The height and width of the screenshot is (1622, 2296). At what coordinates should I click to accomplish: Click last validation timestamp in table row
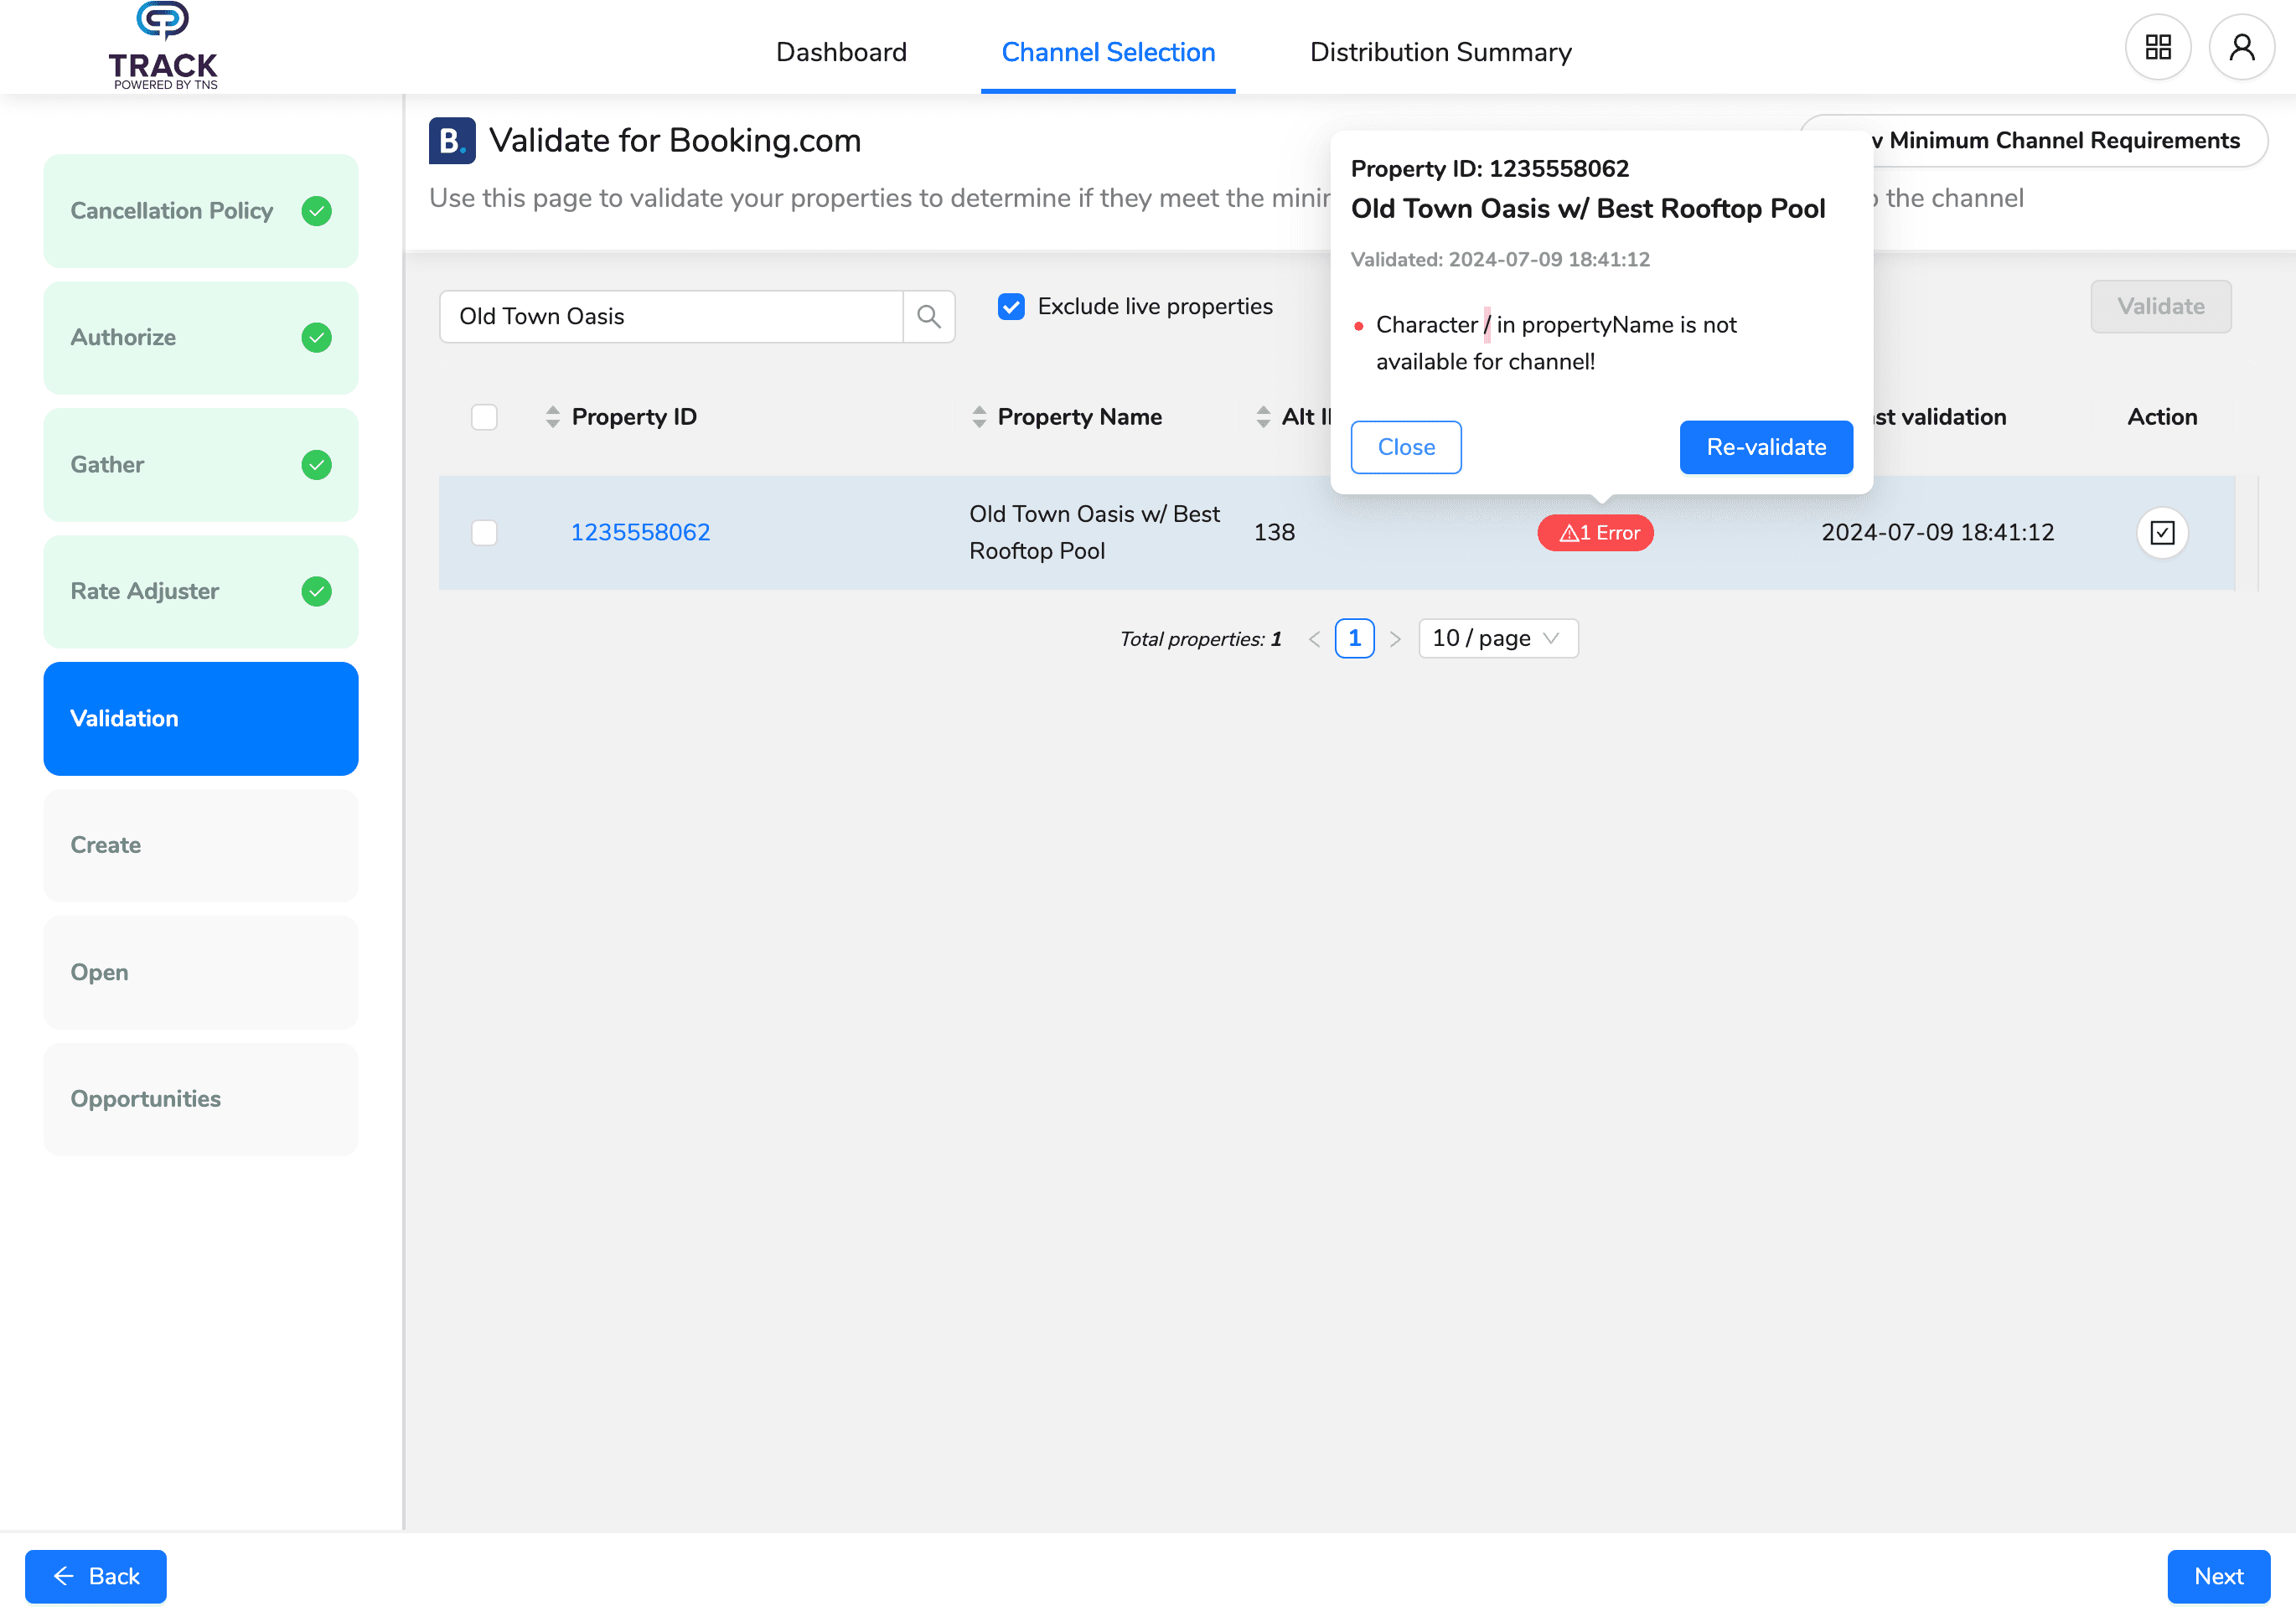coord(1937,533)
